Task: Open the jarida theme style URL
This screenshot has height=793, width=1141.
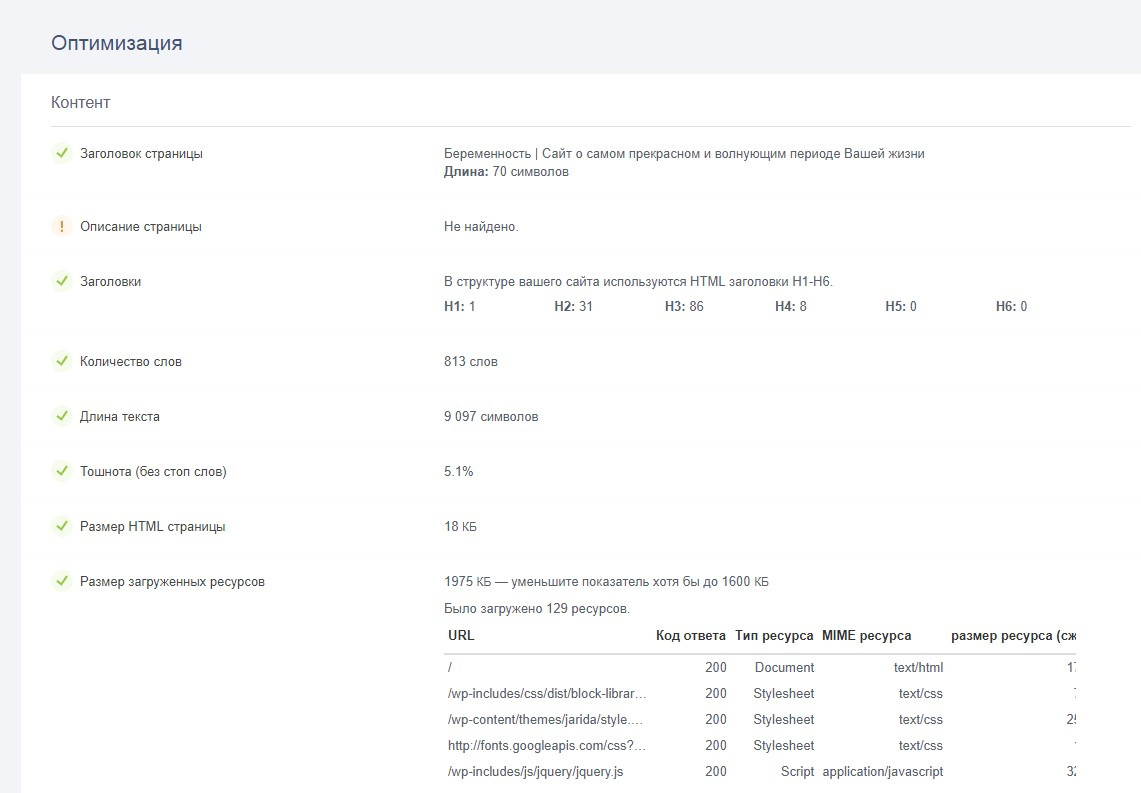Action: 547,719
